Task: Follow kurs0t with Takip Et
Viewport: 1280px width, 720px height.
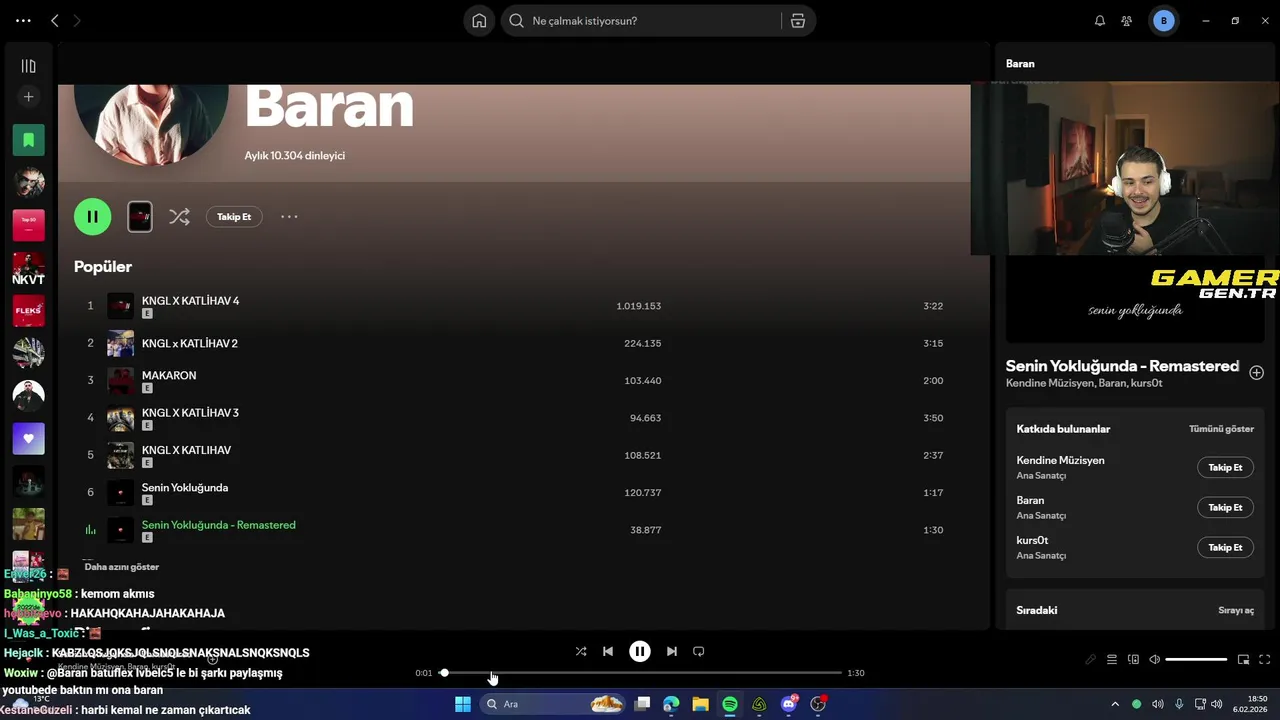Action: click(x=1225, y=547)
